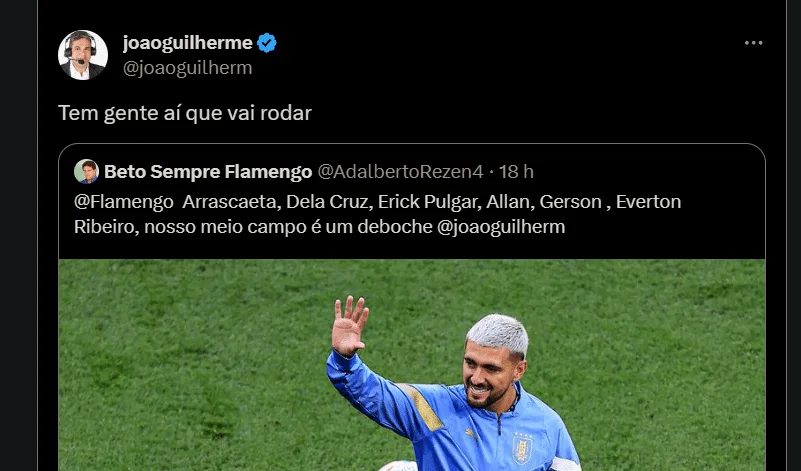Click the @joaoguilherm handle under the name

pyautogui.click(x=187, y=68)
